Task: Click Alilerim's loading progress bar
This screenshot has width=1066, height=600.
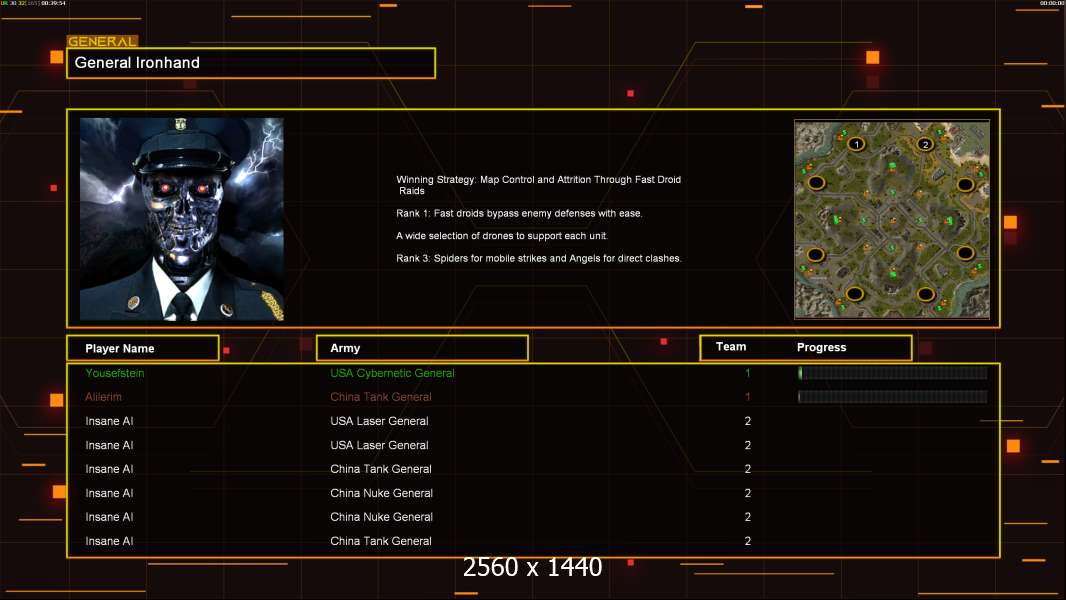Action: [892, 397]
